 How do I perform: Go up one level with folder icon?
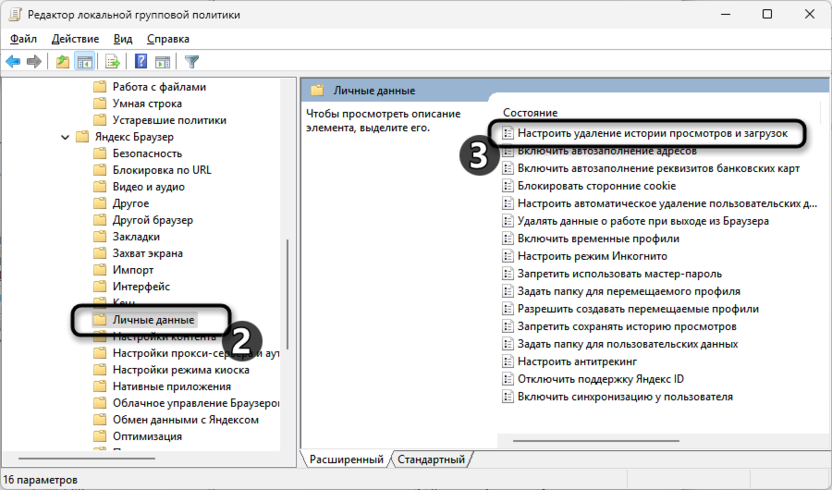63,62
